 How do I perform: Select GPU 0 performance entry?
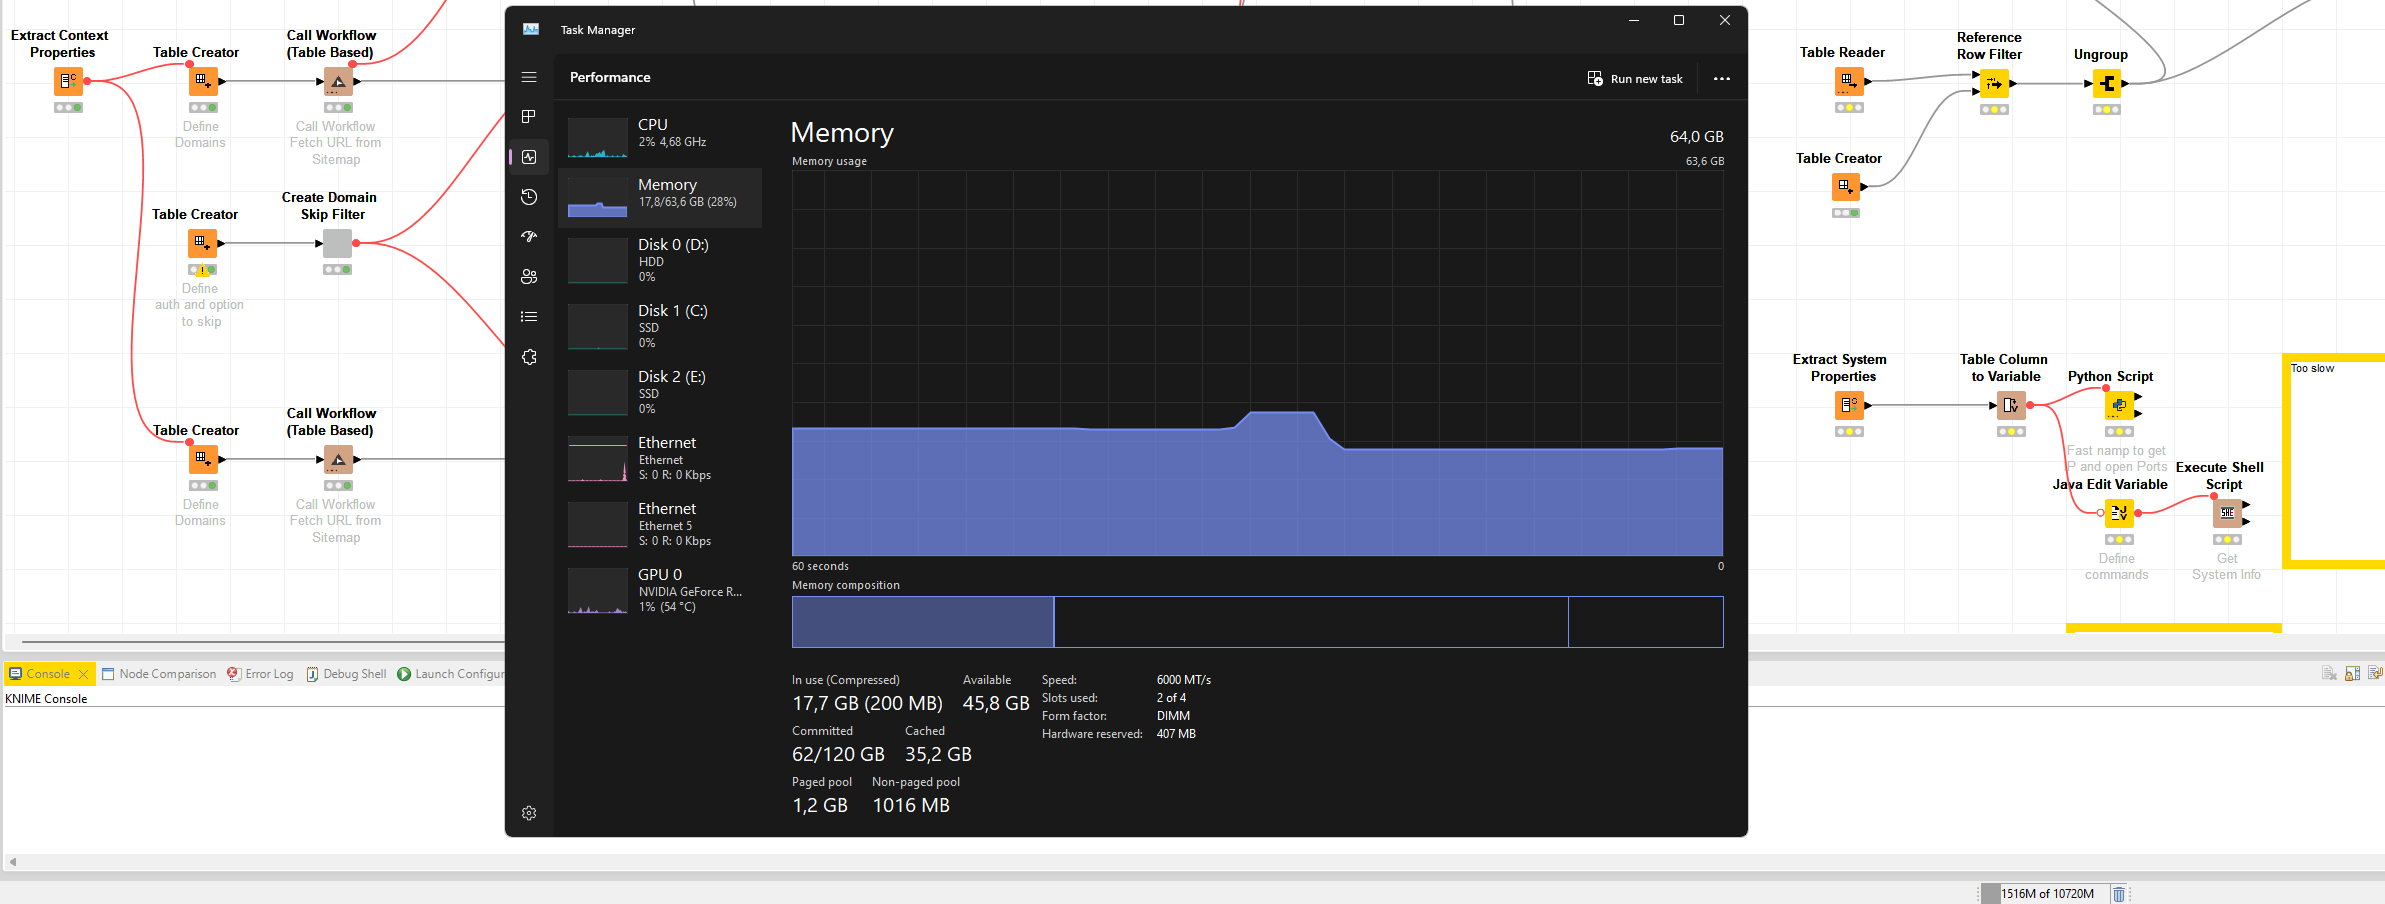click(660, 590)
